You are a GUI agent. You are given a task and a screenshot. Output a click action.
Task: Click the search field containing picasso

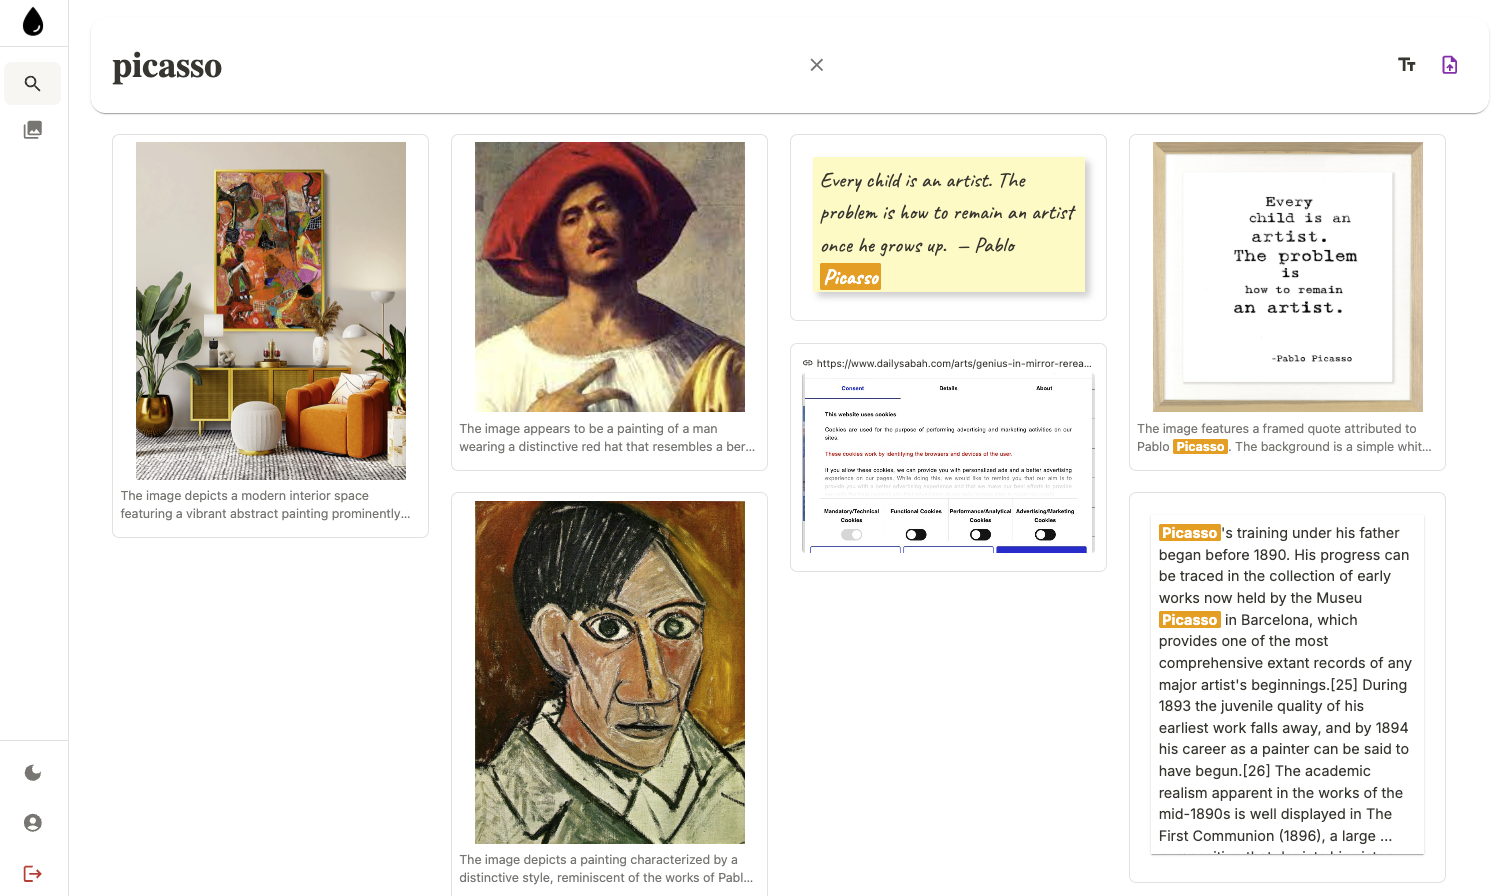pyautogui.click(x=450, y=66)
